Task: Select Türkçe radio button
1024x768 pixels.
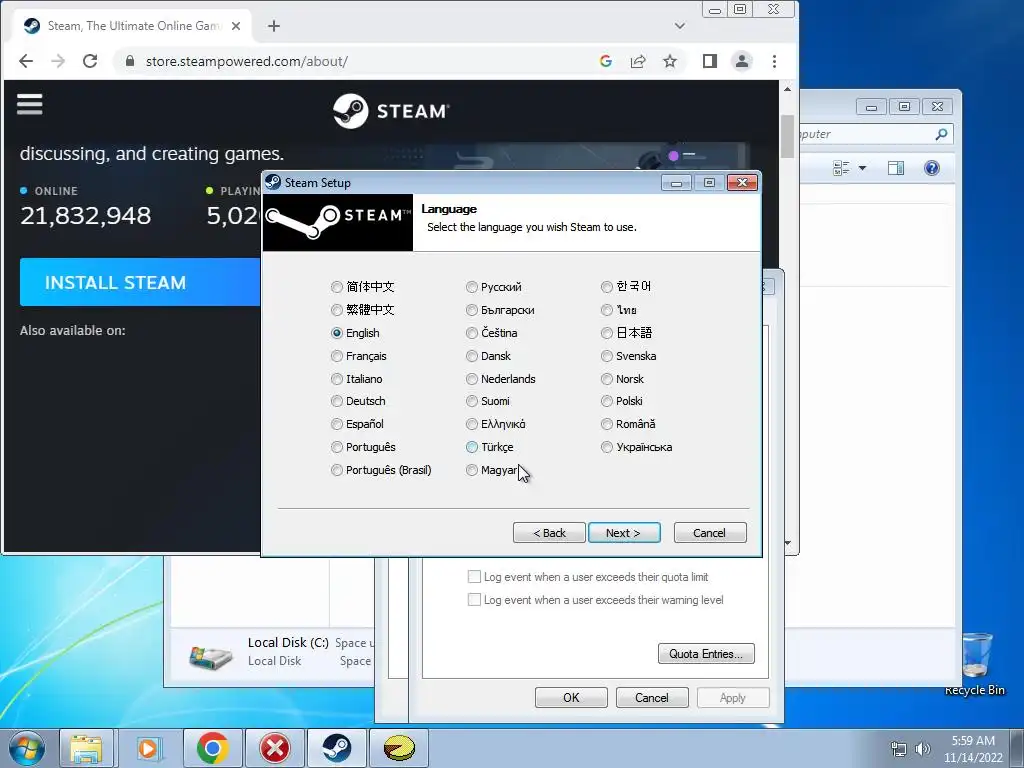Action: pyautogui.click(x=472, y=447)
